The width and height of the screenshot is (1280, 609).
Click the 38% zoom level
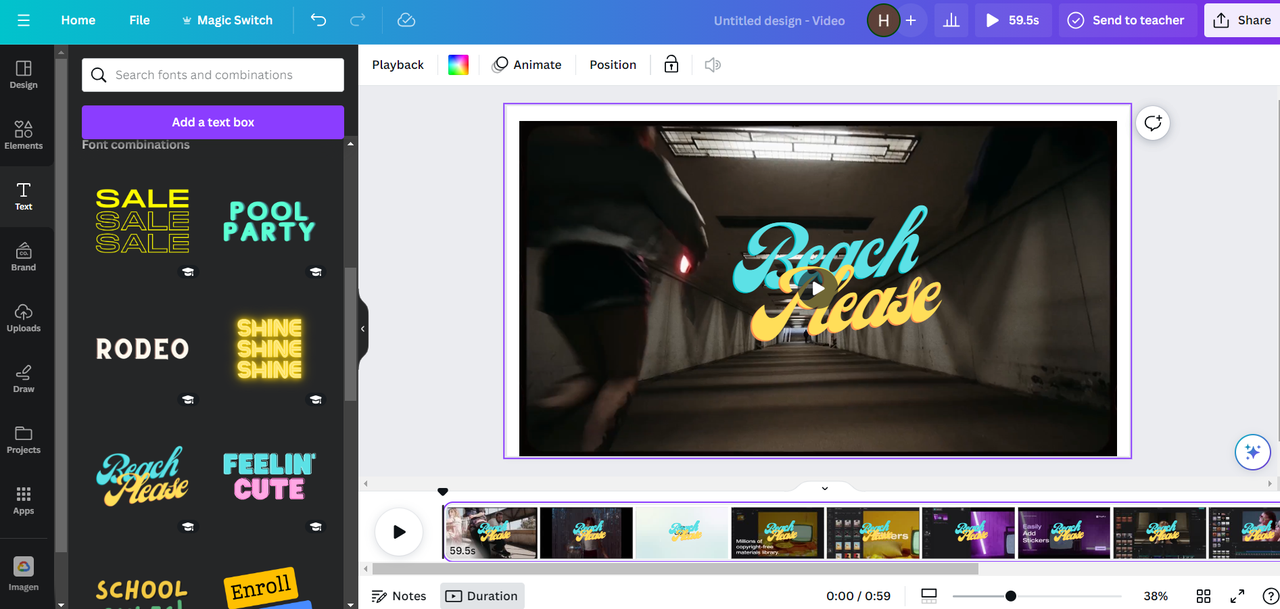pos(1156,596)
